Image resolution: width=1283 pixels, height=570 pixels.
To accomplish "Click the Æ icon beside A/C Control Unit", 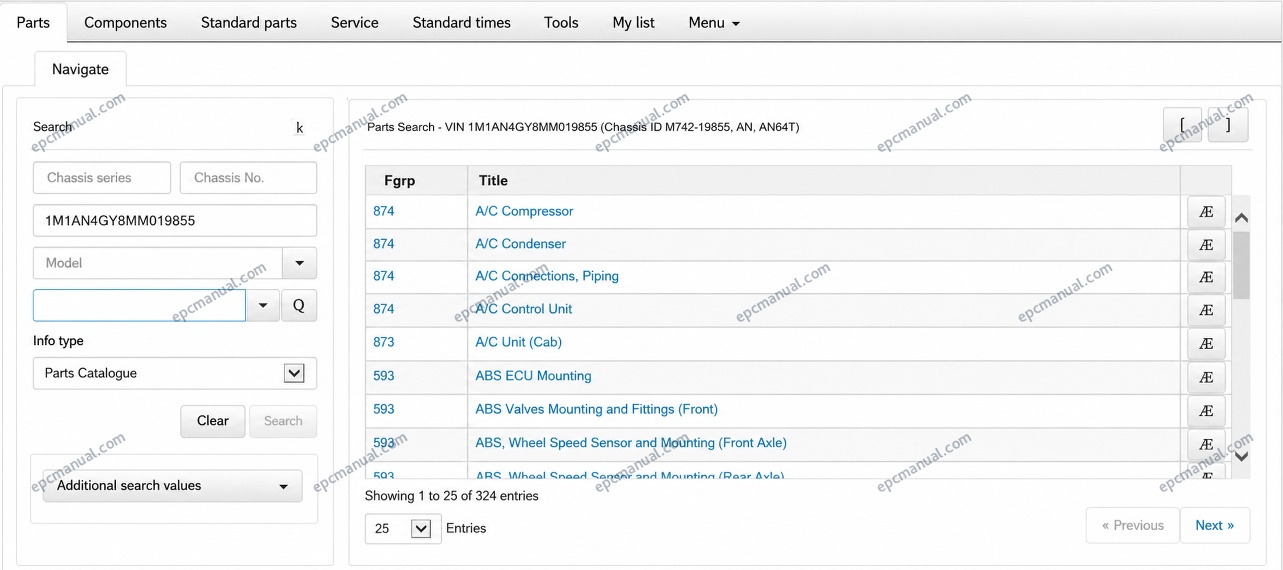I will pyautogui.click(x=1206, y=310).
